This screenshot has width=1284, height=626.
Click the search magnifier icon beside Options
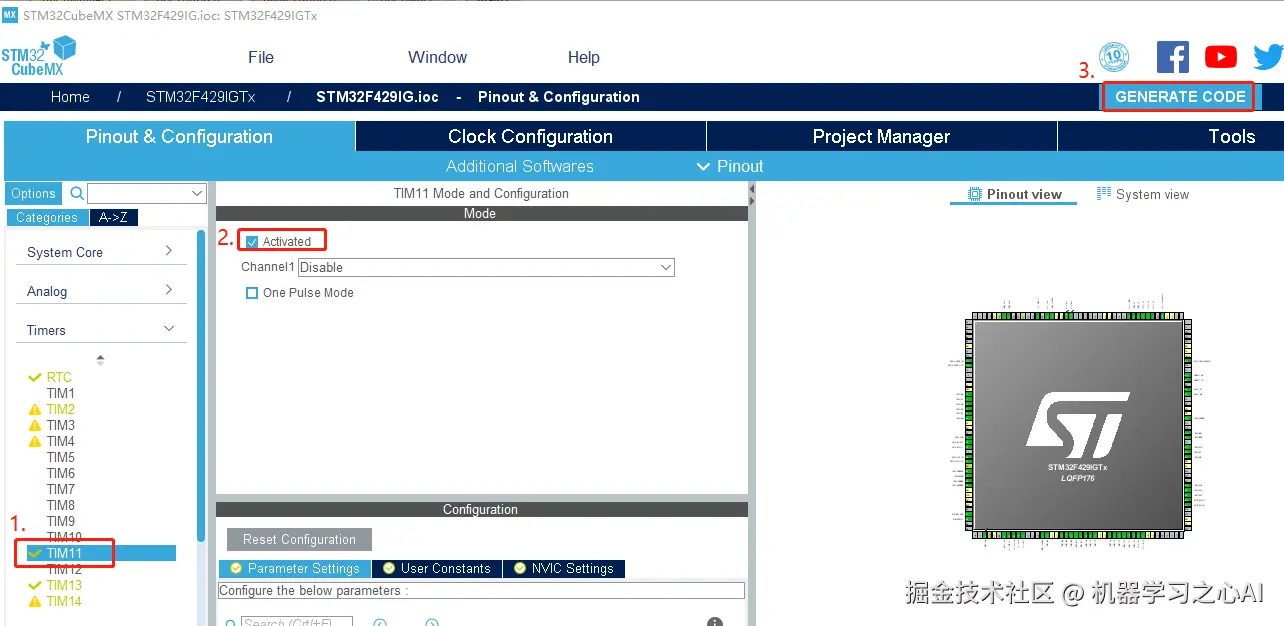pos(77,193)
